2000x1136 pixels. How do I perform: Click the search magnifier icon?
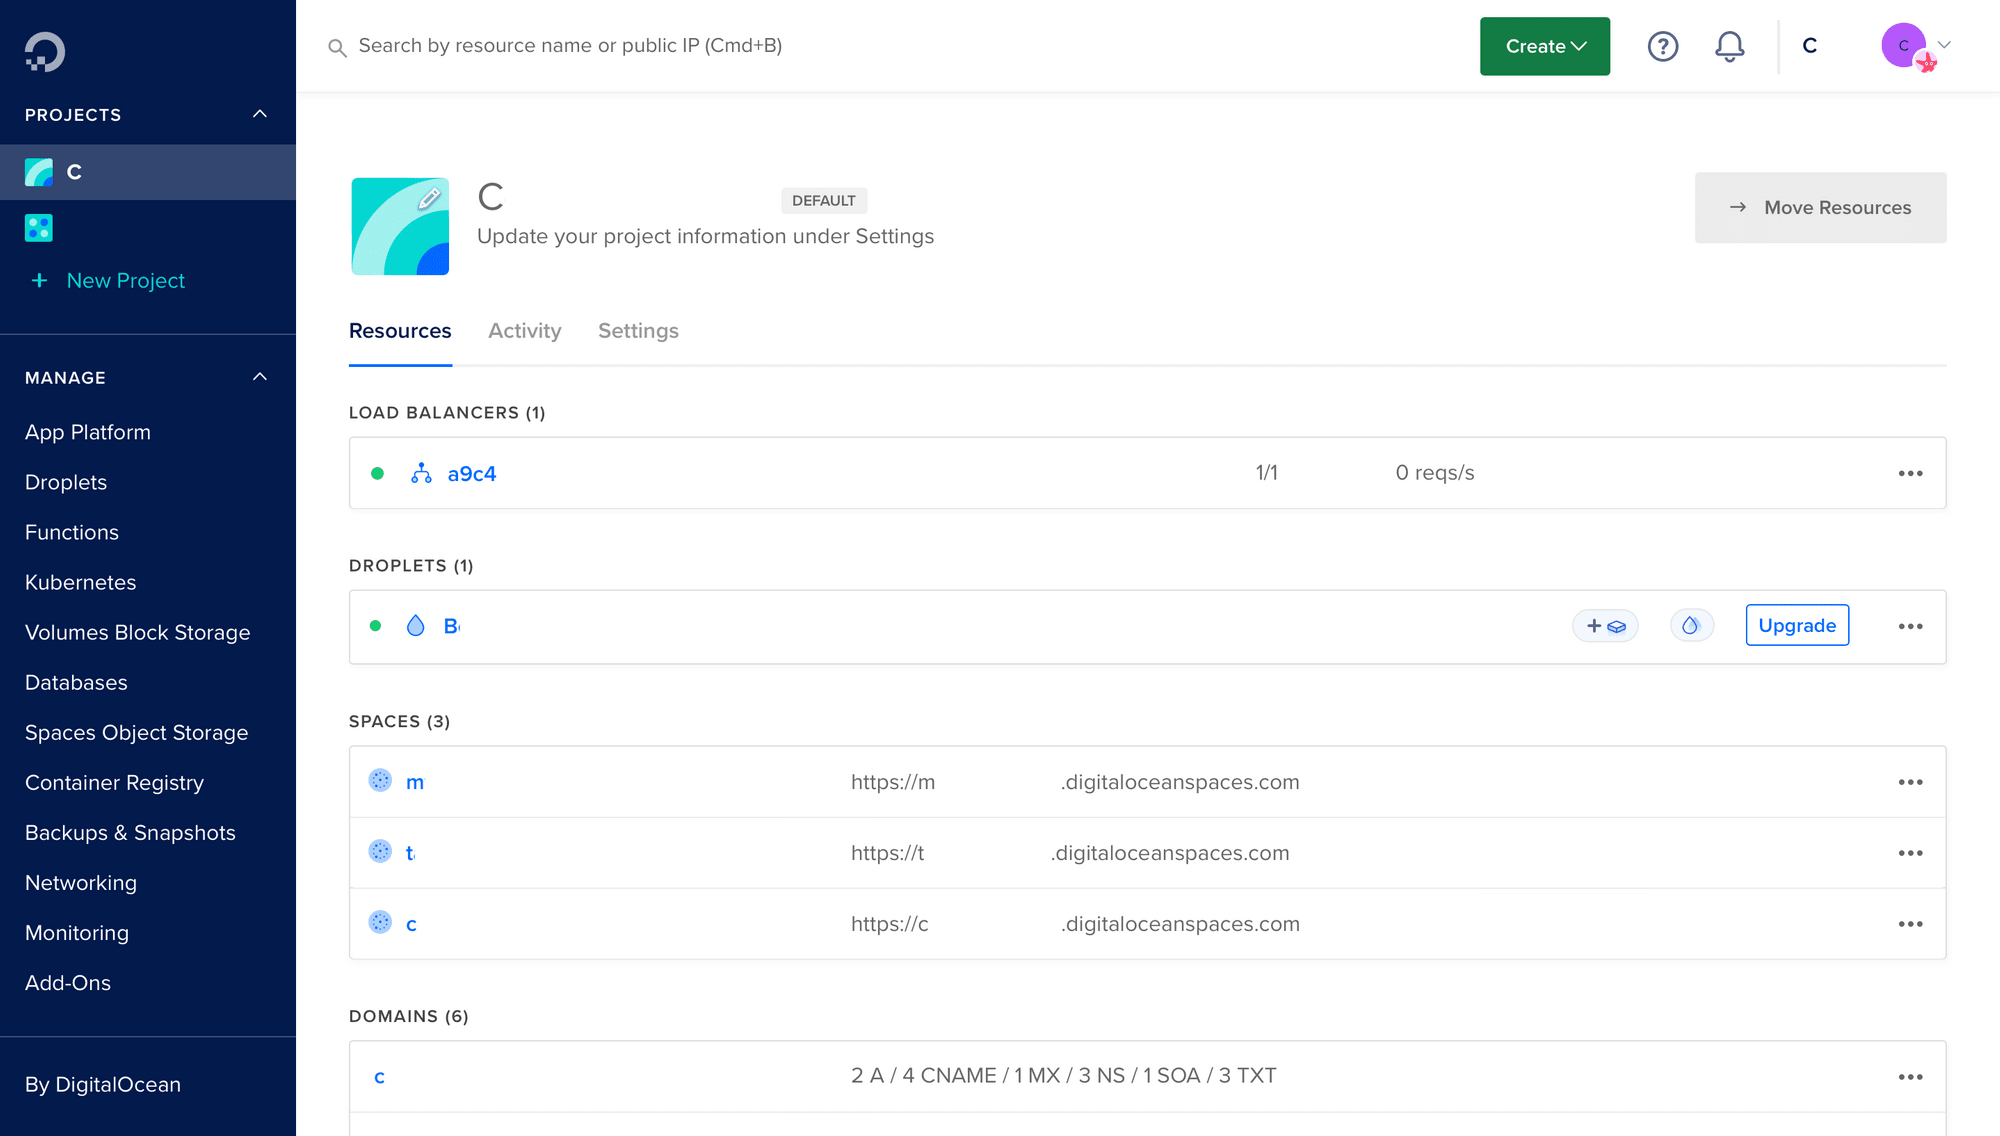[x=337, y=48]
